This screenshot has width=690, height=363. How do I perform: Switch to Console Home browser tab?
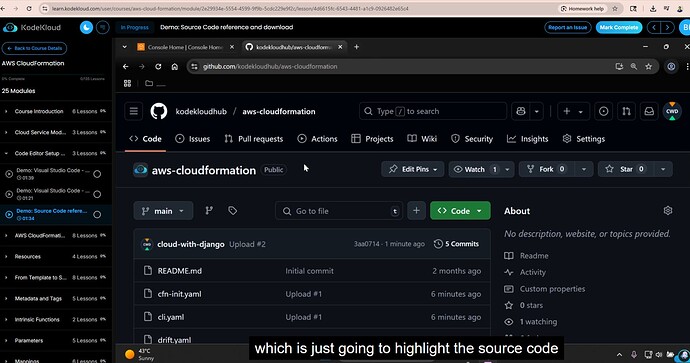point(186,47)
